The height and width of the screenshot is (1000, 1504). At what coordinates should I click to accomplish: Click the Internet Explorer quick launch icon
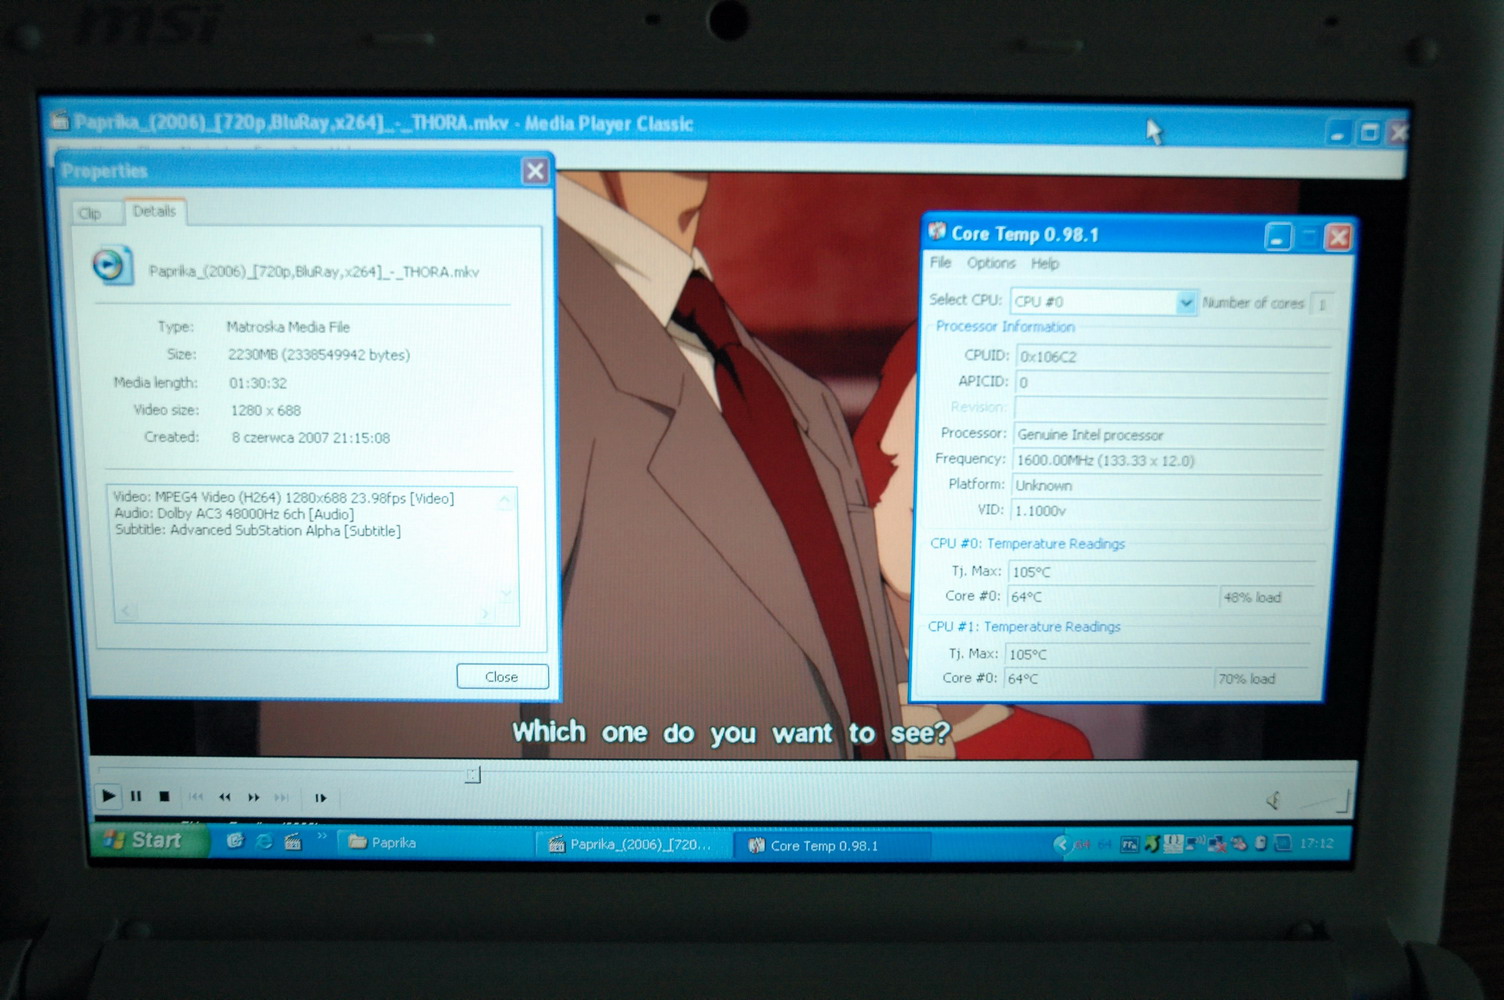coord(264,842)
